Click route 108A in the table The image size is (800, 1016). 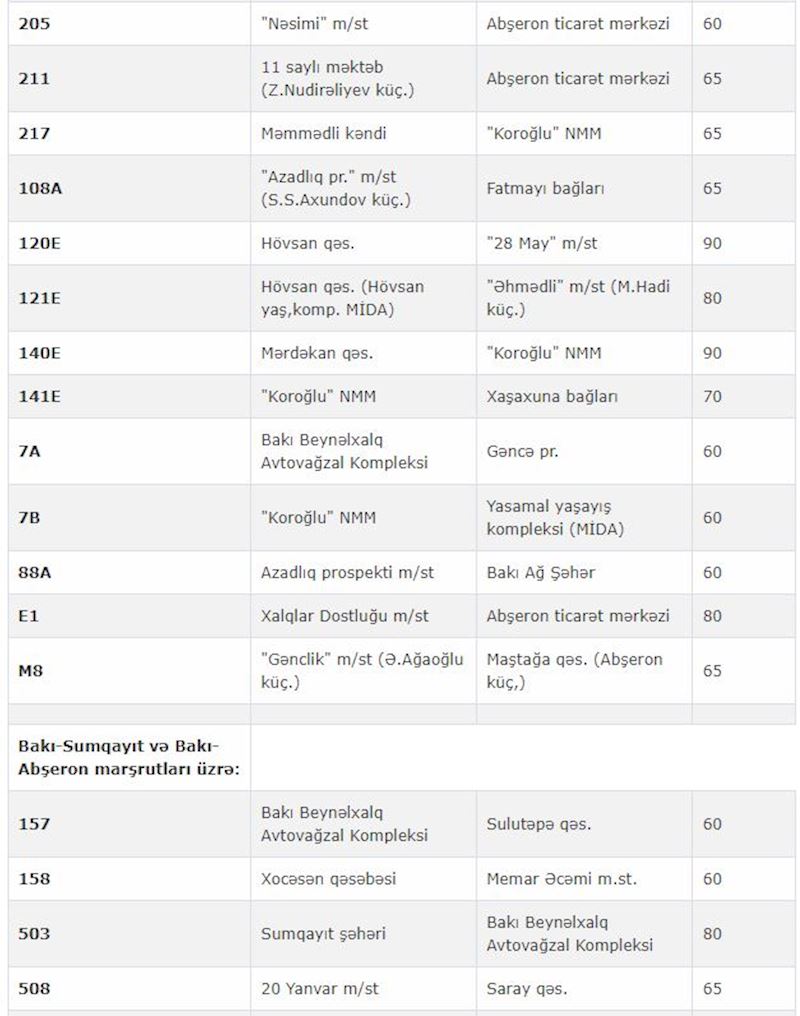coord(40,188)
